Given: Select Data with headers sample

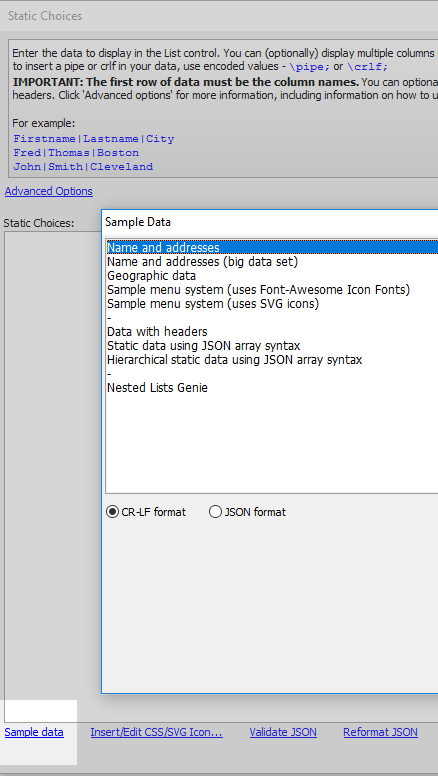Looking at the screenshot, I should coord(272,332).
